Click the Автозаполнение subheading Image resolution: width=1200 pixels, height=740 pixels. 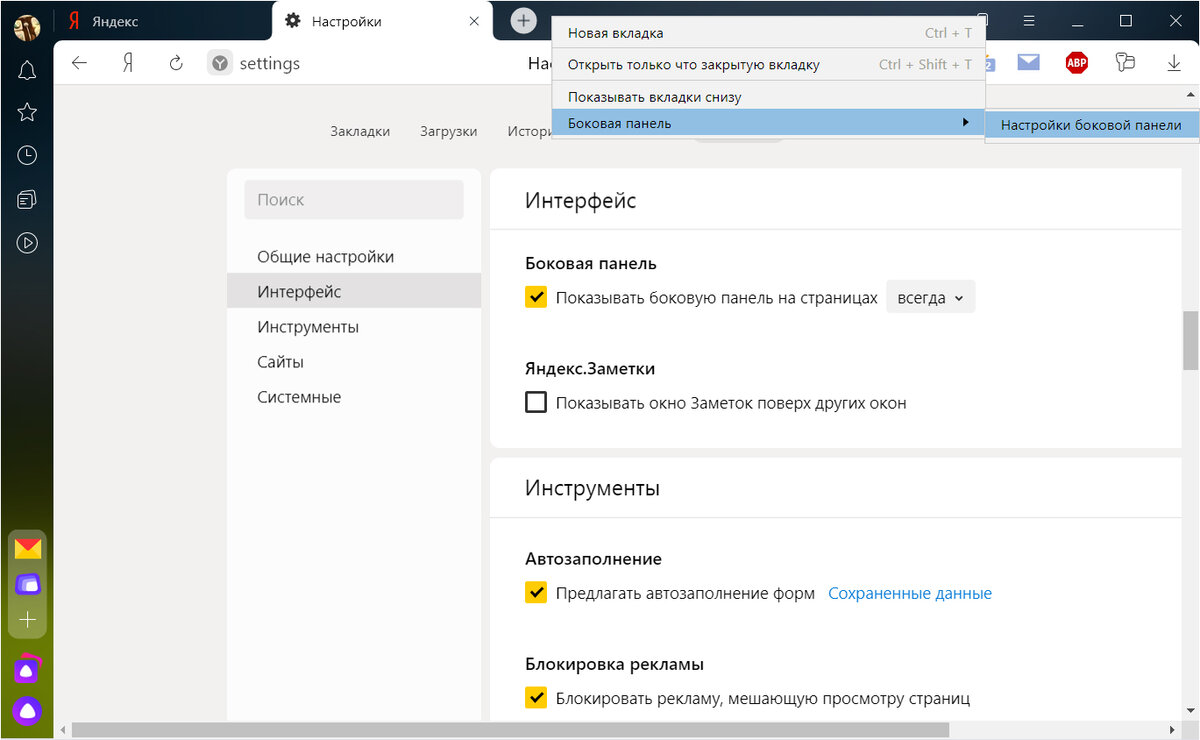[593, 559]
